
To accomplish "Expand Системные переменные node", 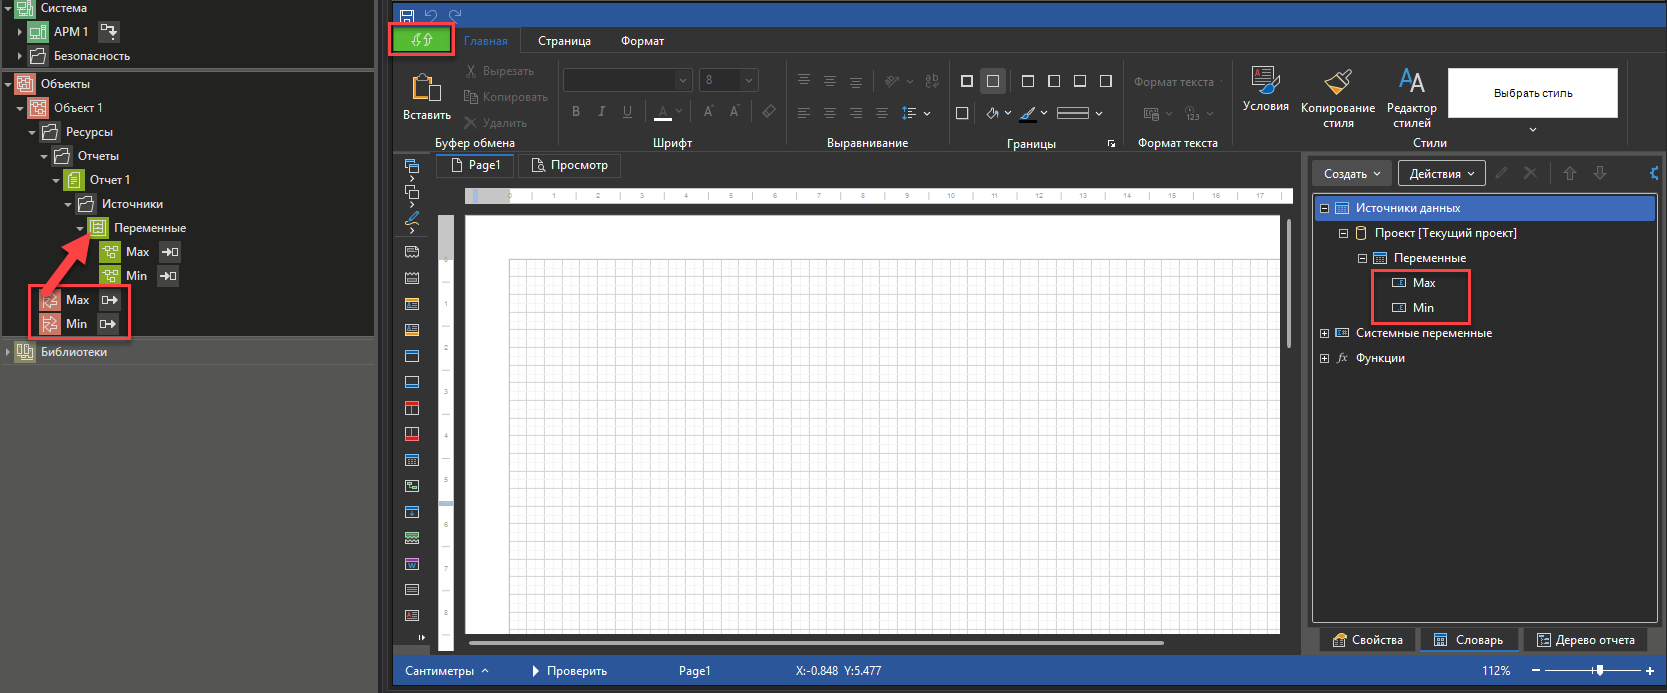I will pos(1325,333).
